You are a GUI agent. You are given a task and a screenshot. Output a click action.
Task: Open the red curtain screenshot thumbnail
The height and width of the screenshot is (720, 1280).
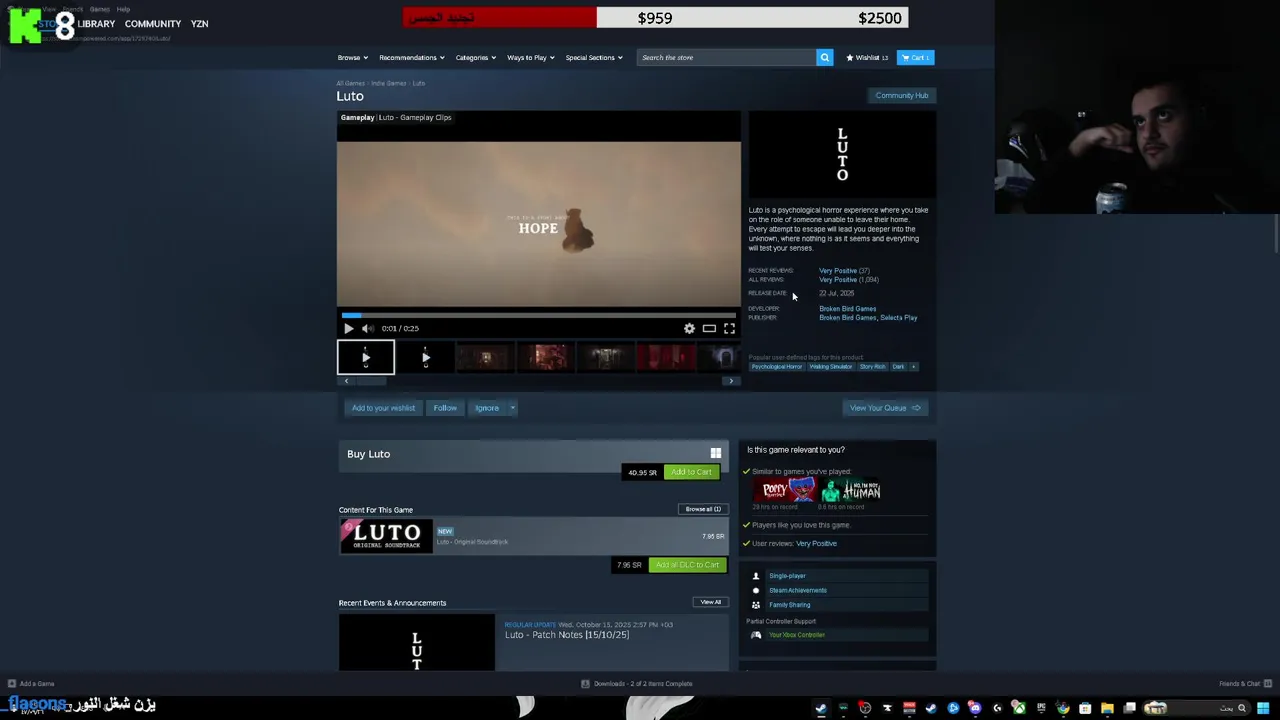point(666,357)
